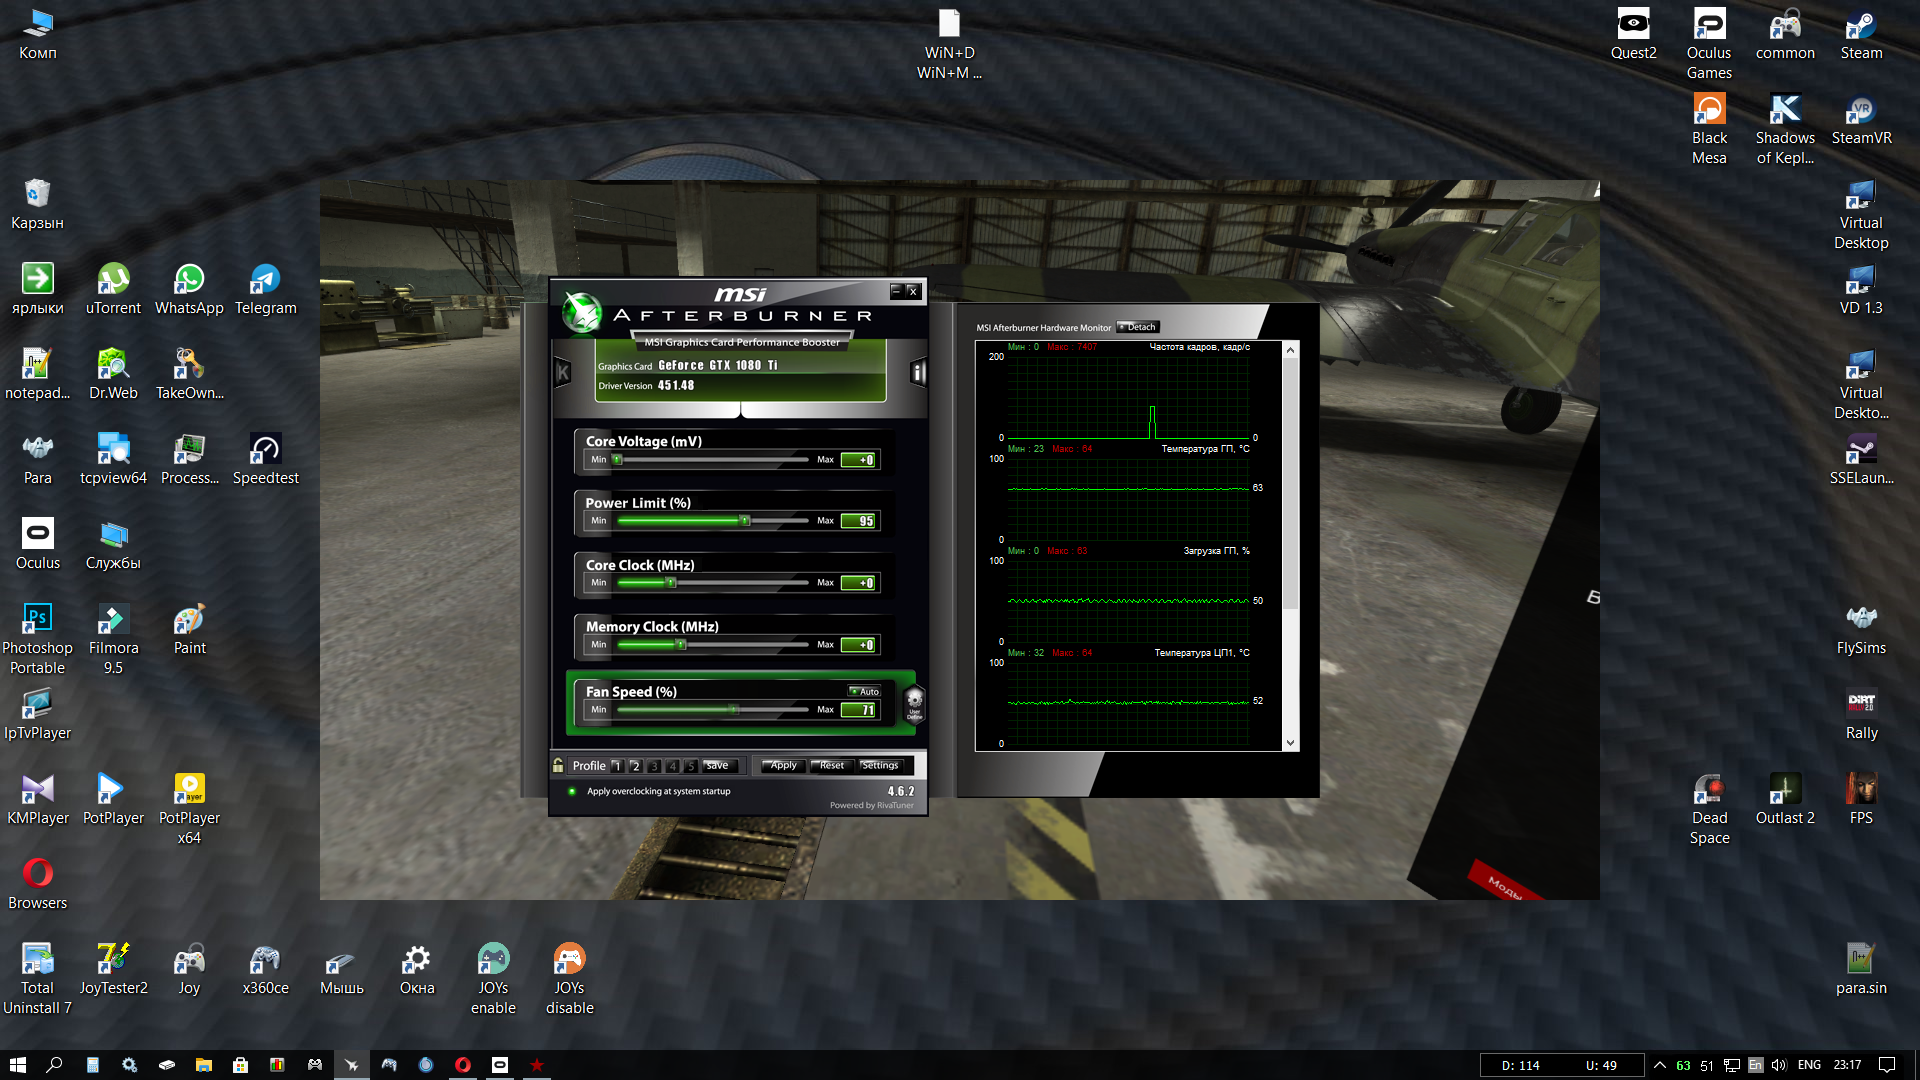The image size is (1920, 1080).
Task: Click the Reset button in Afterburner
Action: pyautogui.click(x=831, y=766)
